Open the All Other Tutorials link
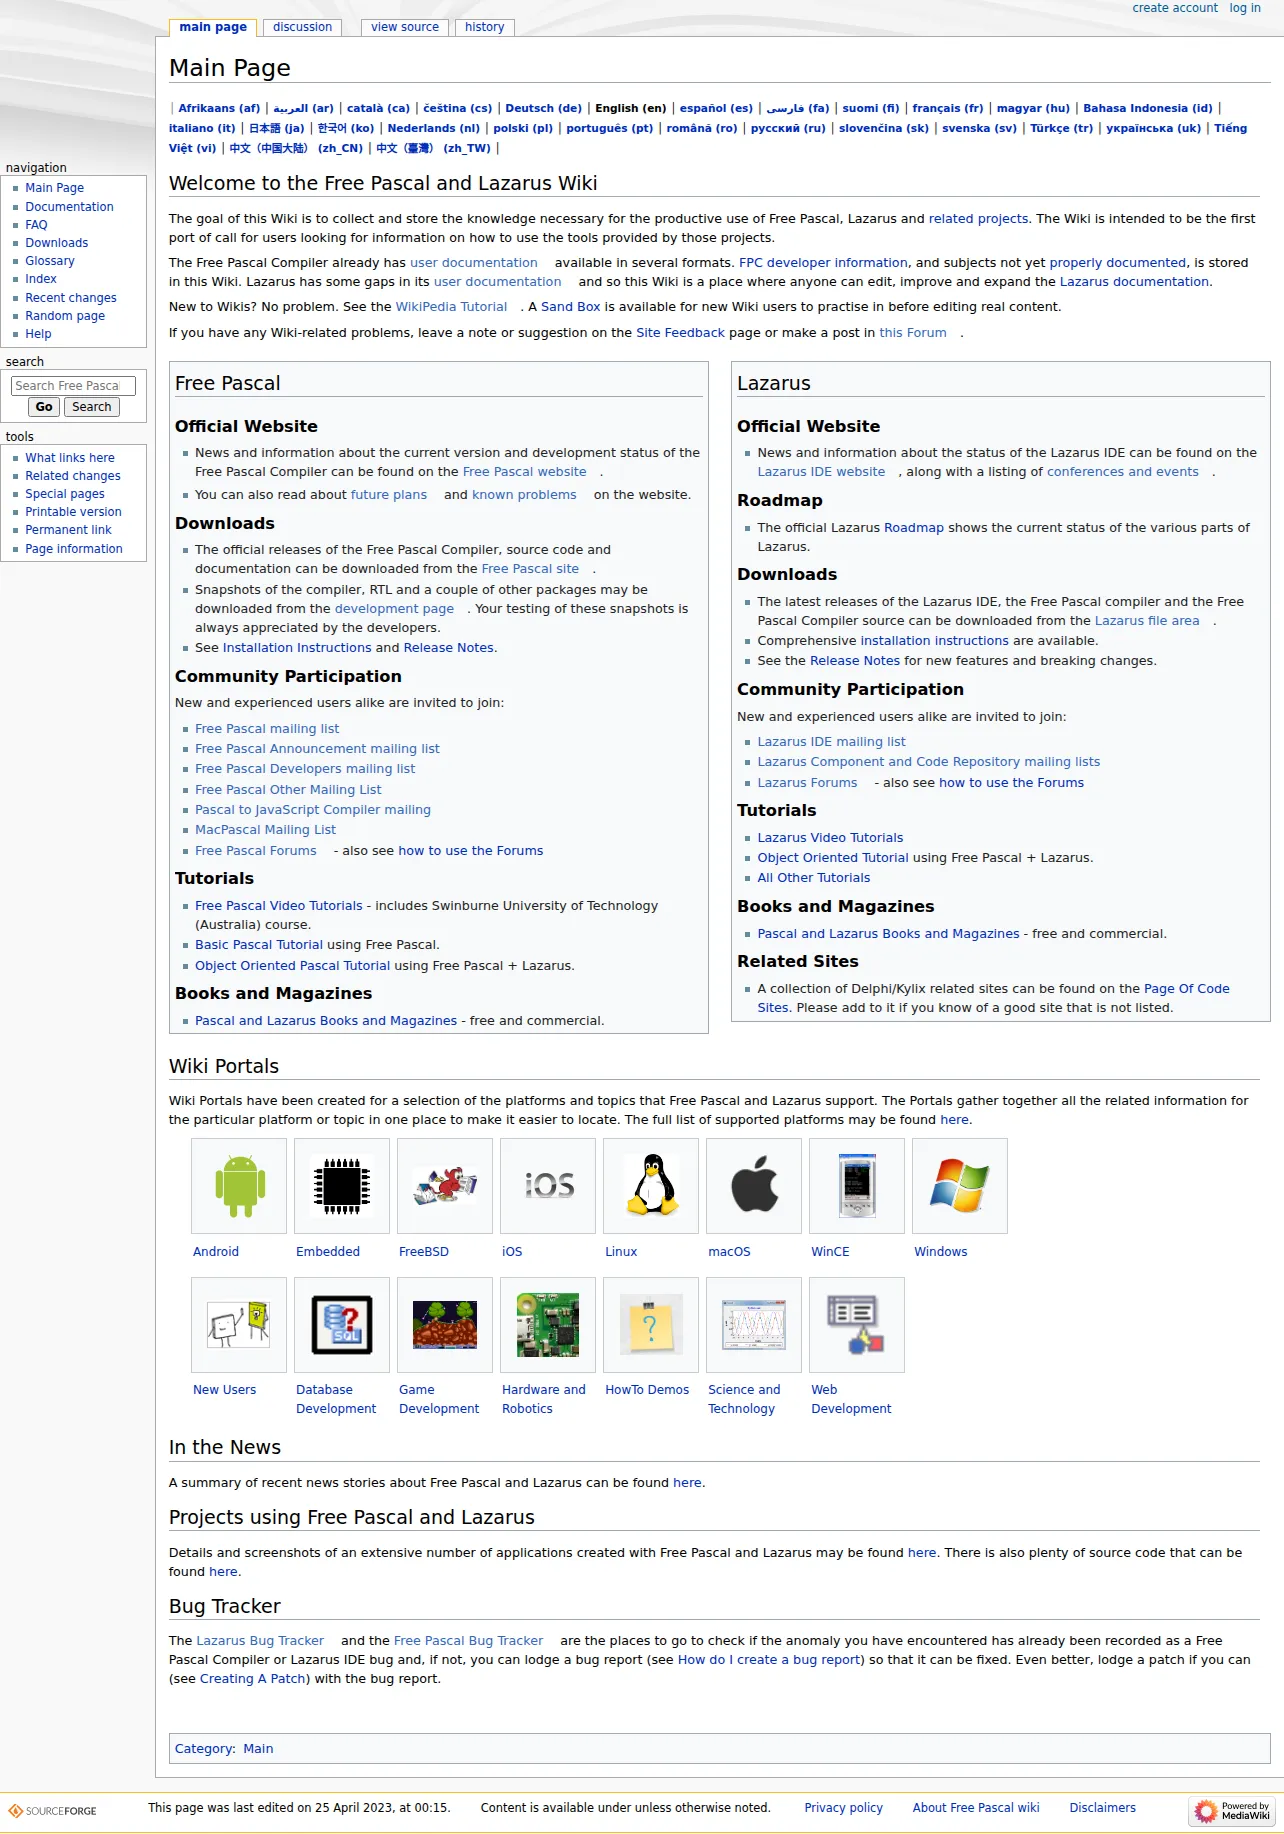This screenshot has width=1284, height=1834. pyautogui.click(x=814, y=878)
